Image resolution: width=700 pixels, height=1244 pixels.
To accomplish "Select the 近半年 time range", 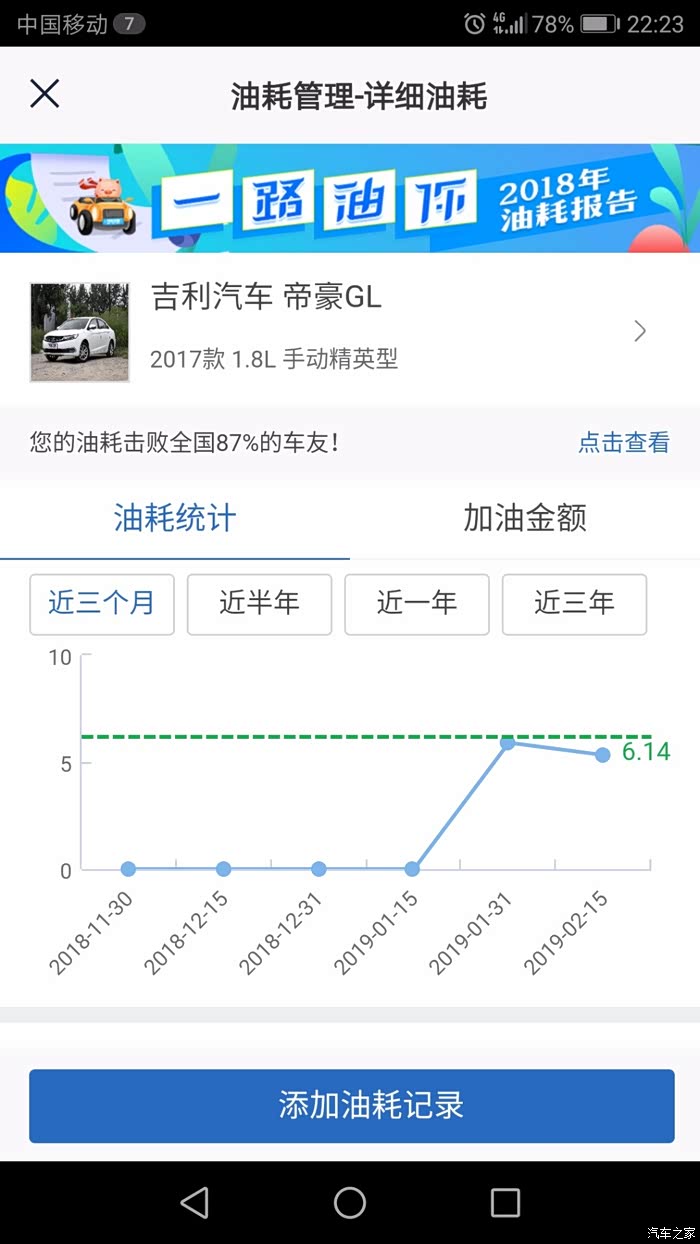I will [259, 604].
